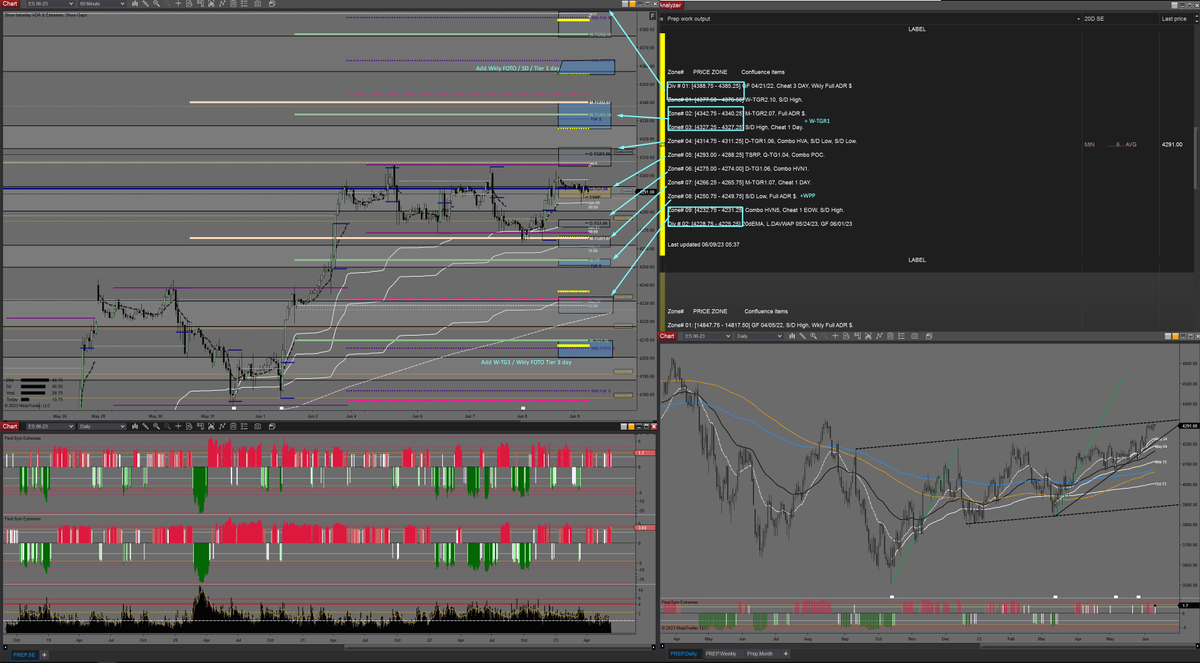Click zoom in icon on lower-left Daily chart
The height and width of the screenshot is (663, 1200).
pos(156,426)
